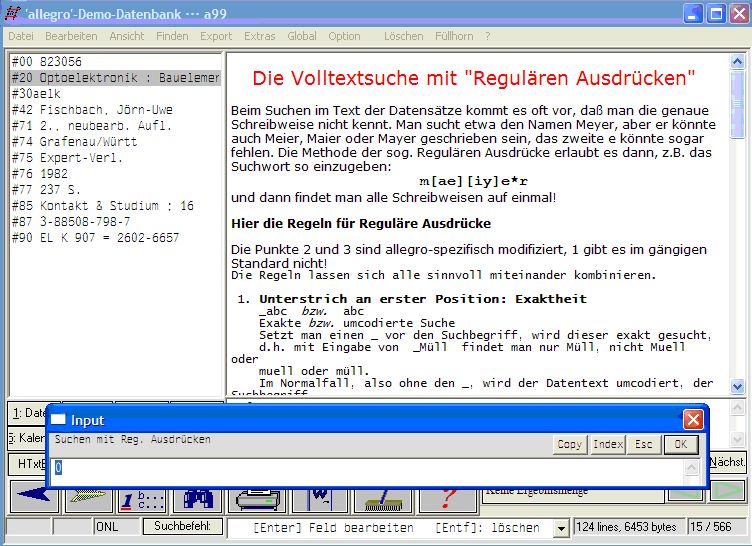Image resolution: width=752 pixels, height=546 pixels.
Task: Click the Input dialog title icon
Action: [x=58, y=420]
